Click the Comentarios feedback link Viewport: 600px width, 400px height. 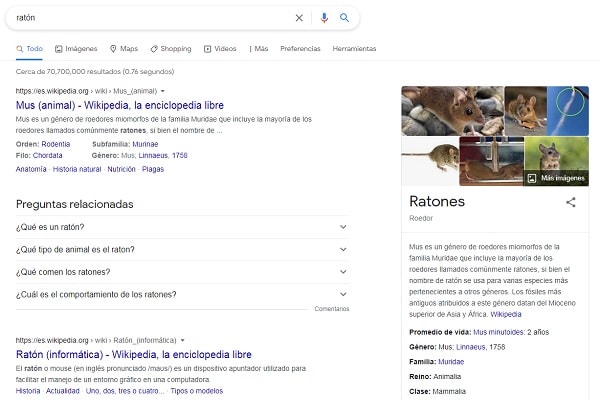tap(332, 309)
